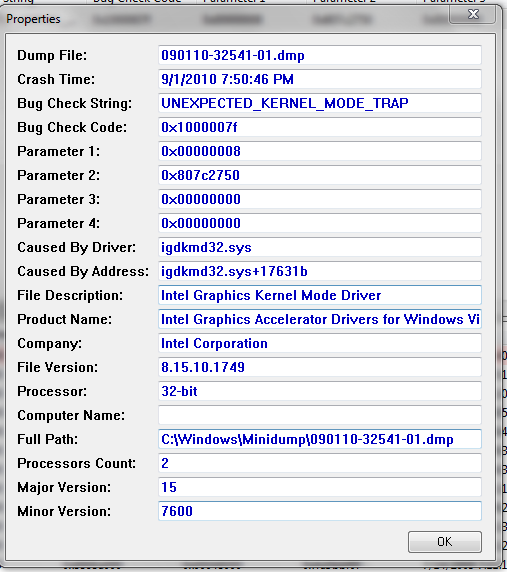Viewport: 507px width, 572px height.
Task: Select Parameter 1 field 0x00000008
Action: coord(320,151)
